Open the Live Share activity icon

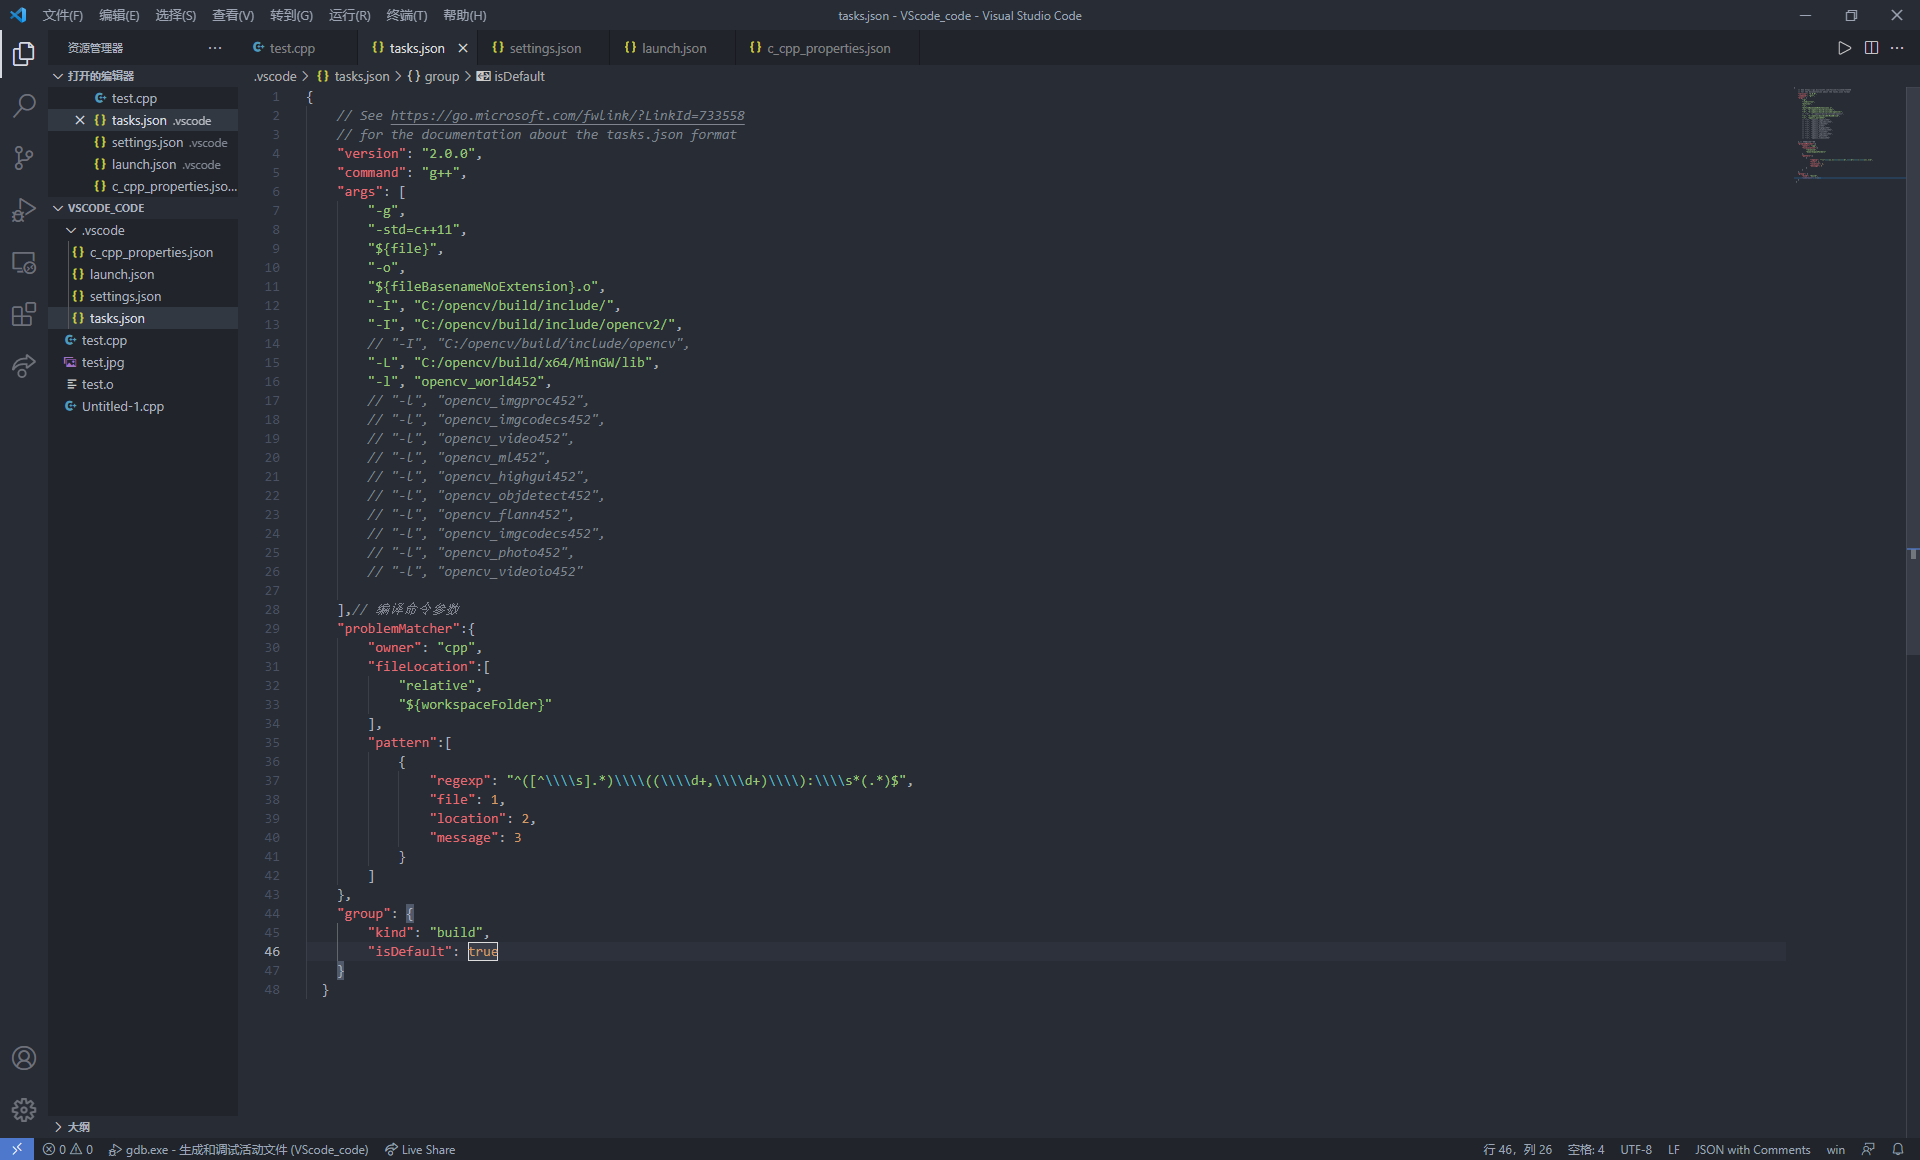pos(24,367)
